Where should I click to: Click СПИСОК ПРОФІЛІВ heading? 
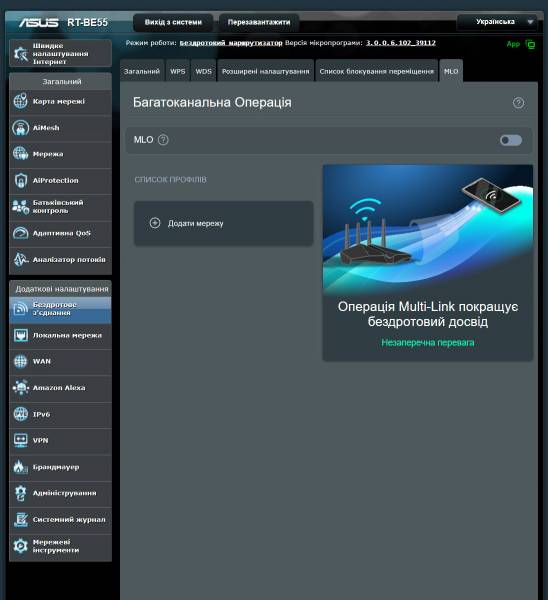(x=170, y=179)
